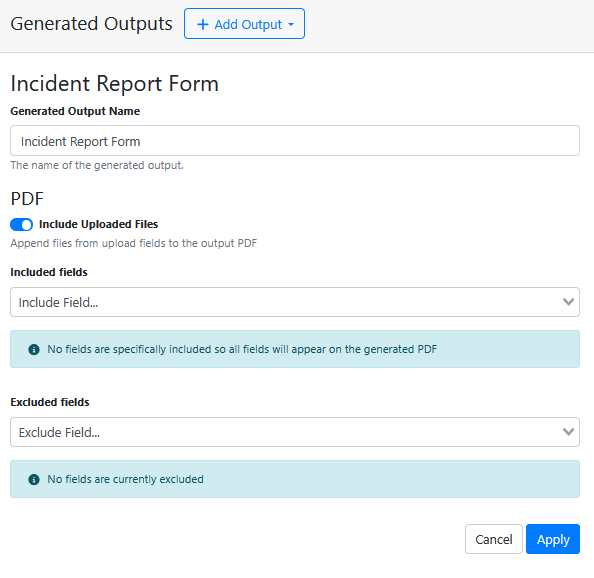Click the Include Uploaded Files label
This screenshot has width=594, height=578.
point(98,224)
